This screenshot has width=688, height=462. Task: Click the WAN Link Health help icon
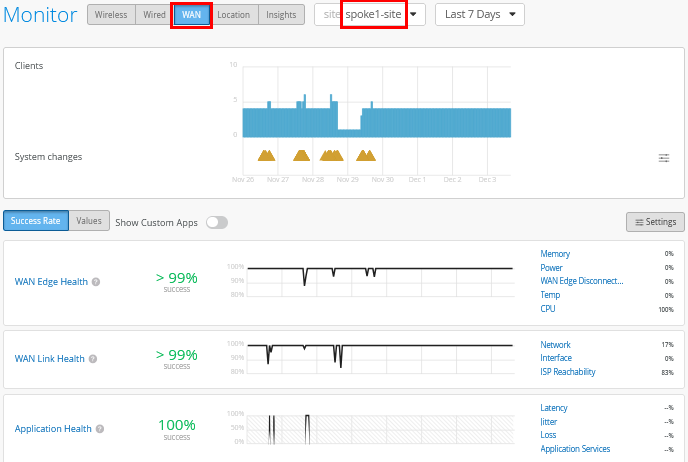(93, 359)
